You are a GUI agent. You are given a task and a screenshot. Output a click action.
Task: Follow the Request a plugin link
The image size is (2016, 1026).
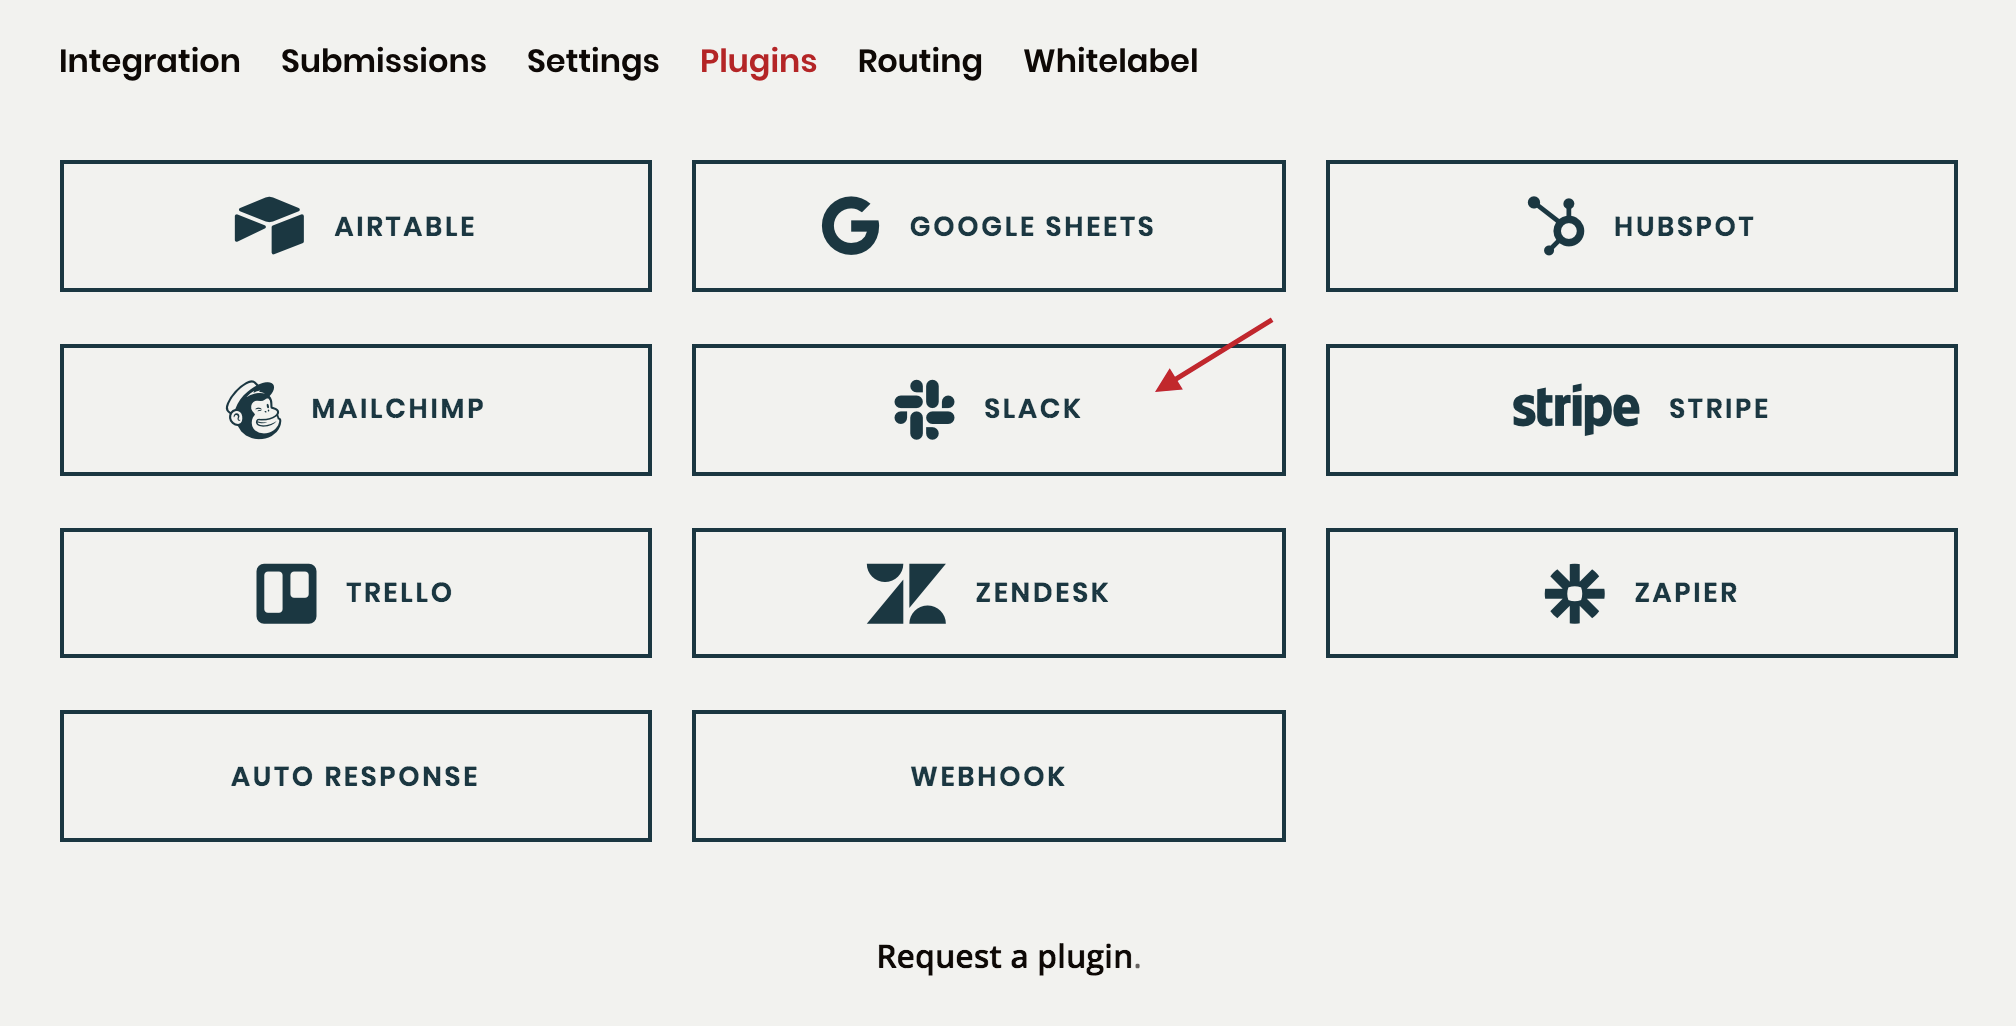(x=1006, y=957)
